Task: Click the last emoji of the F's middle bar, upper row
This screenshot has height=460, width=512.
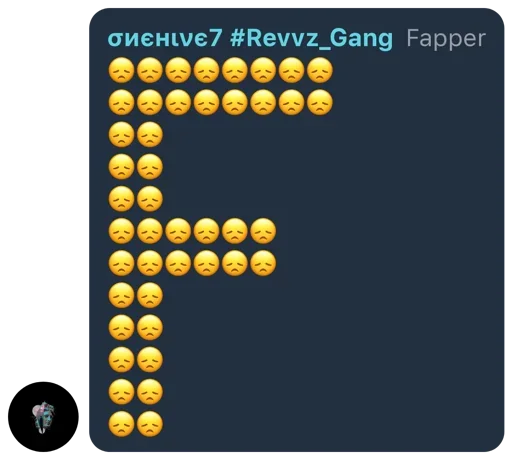Action: [x=263, y=231]
